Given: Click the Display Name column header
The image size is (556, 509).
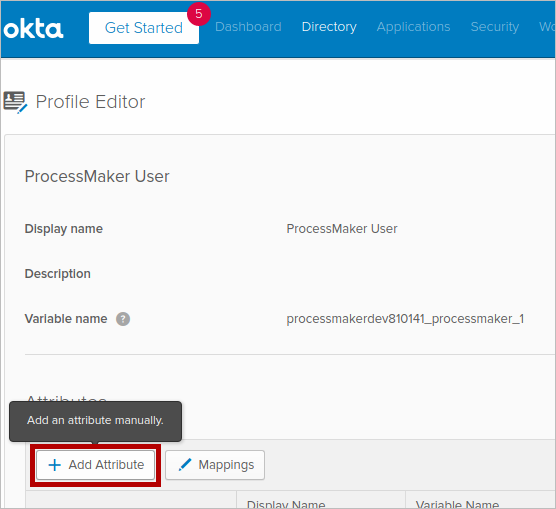Looking at the screenshot, I should click(x=286, y=504).
